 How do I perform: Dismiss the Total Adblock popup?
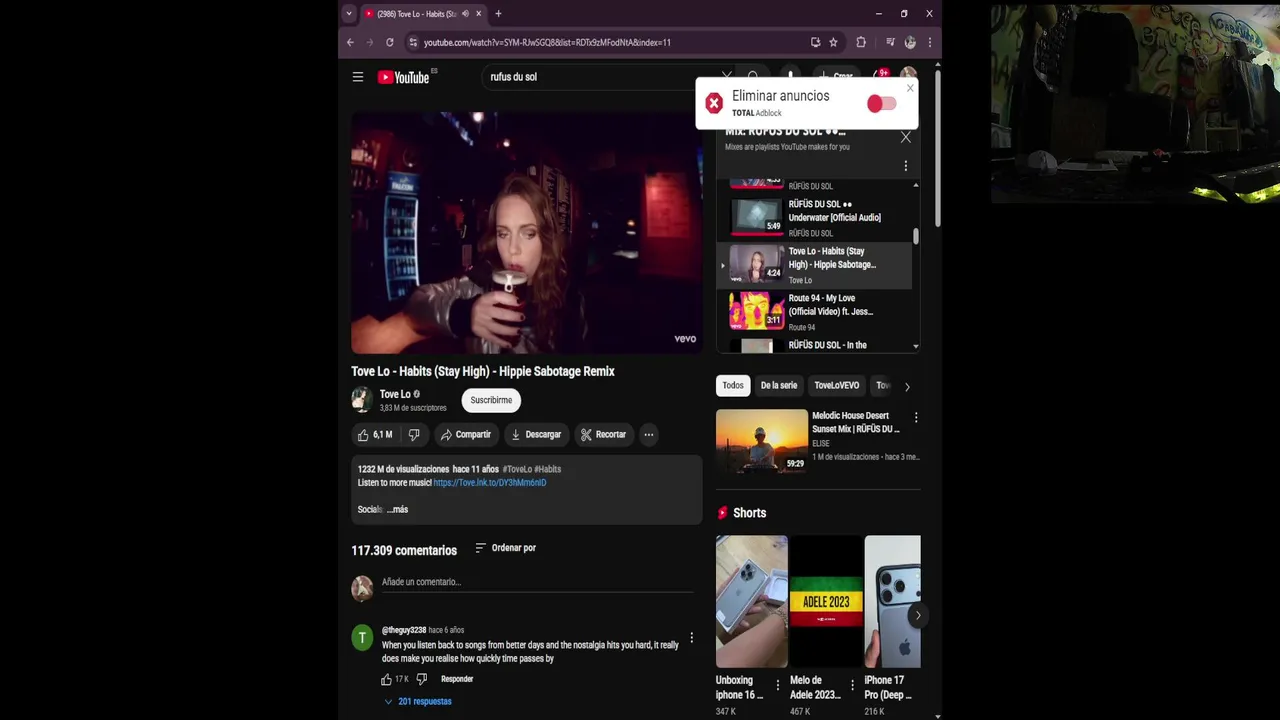tap(910, 88)
